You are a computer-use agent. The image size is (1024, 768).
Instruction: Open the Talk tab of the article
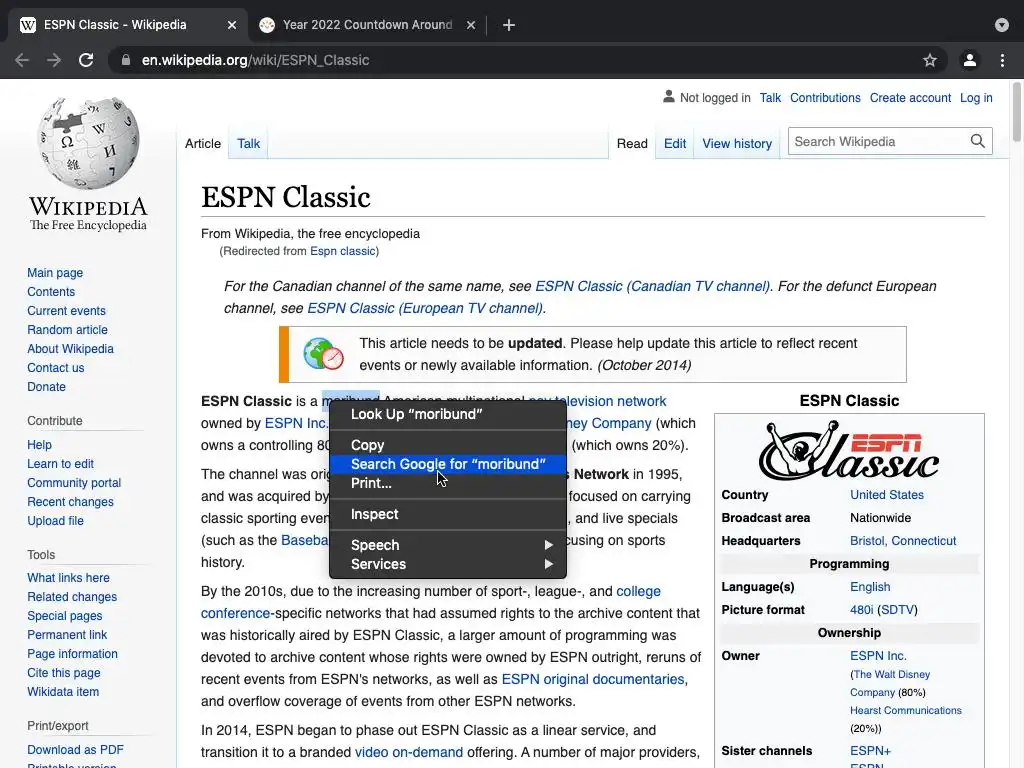248,143
